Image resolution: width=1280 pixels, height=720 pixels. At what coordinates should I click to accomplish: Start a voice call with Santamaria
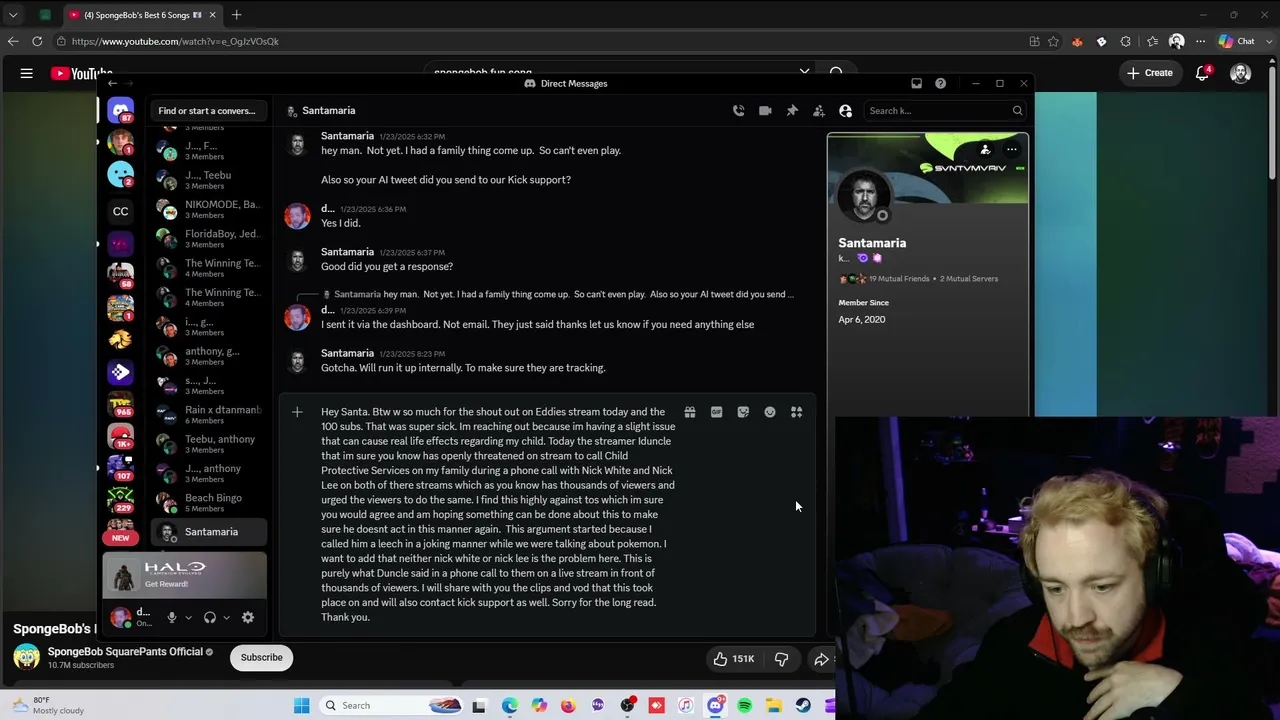click(738, 111)
